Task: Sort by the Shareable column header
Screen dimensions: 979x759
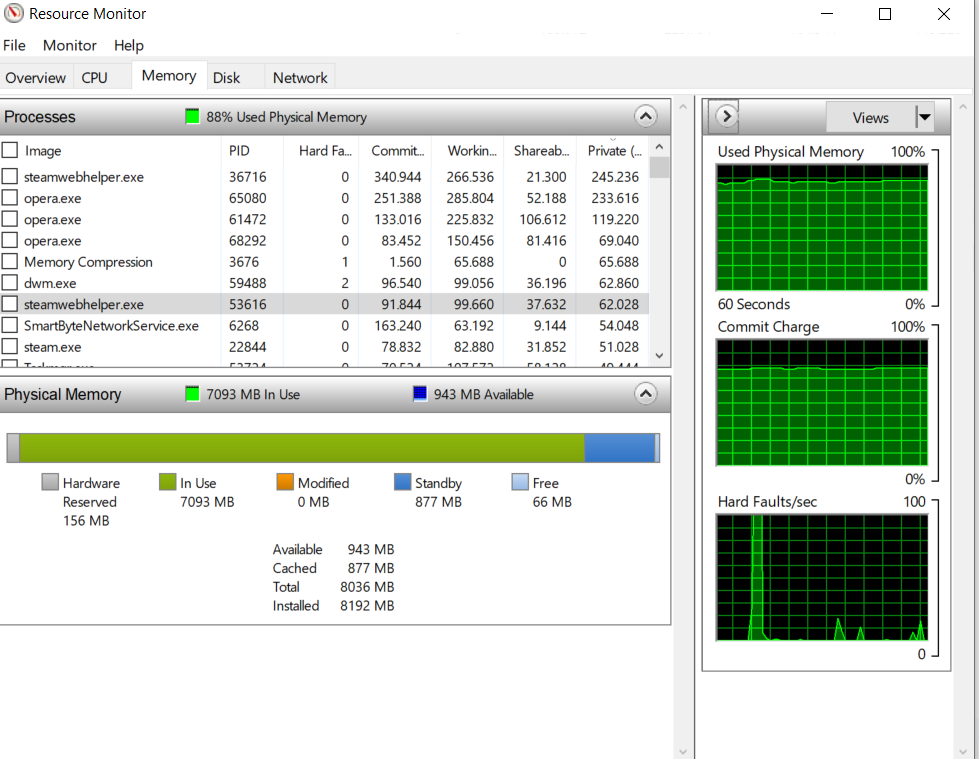Action: (540, 150)
